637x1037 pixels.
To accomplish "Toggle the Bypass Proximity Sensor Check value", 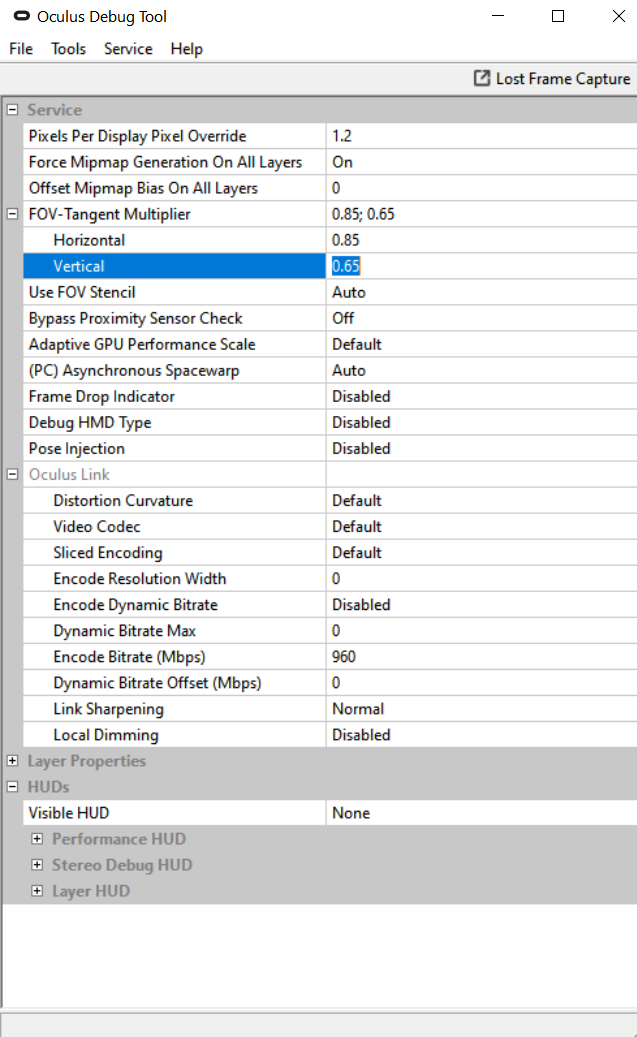I will pos(480,318).
